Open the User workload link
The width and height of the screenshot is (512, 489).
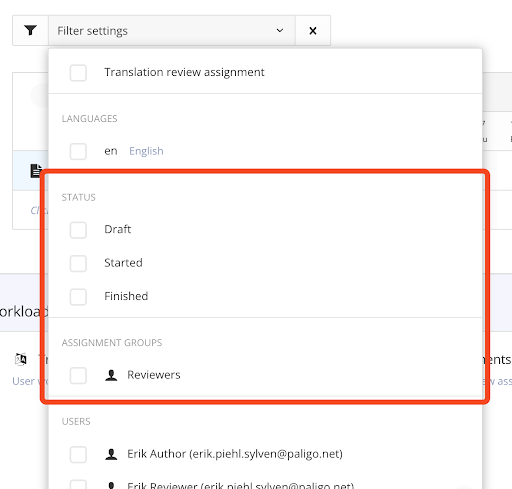30,381
